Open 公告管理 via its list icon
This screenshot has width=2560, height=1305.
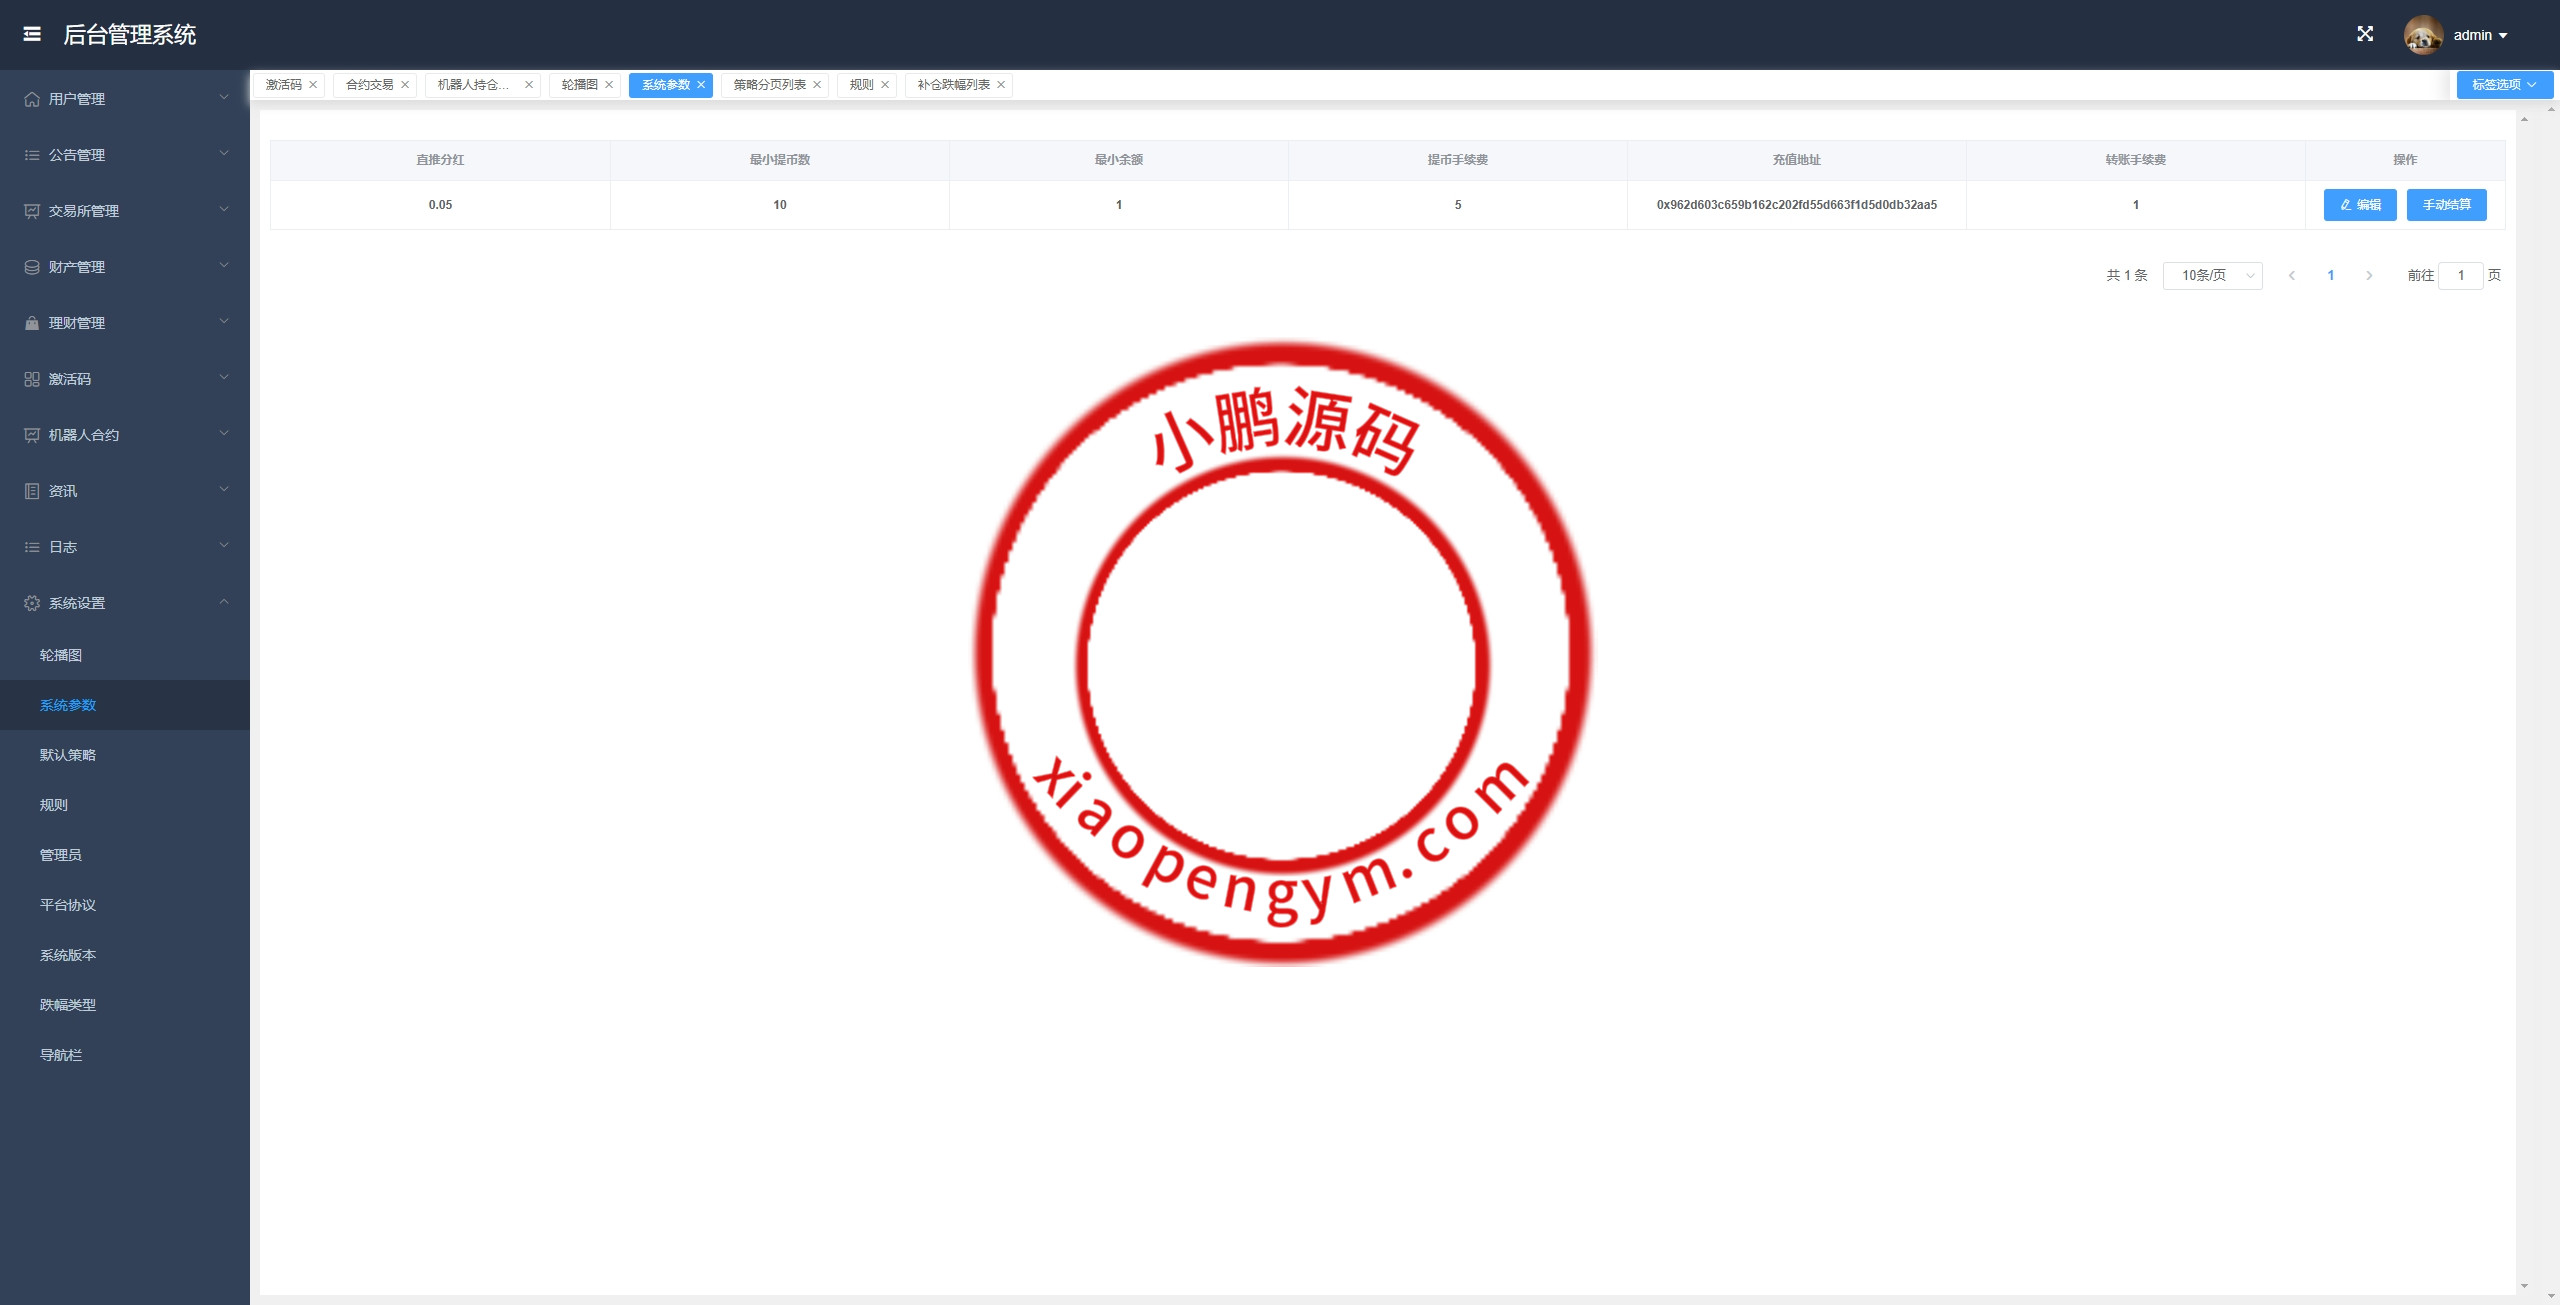point(28,154)
